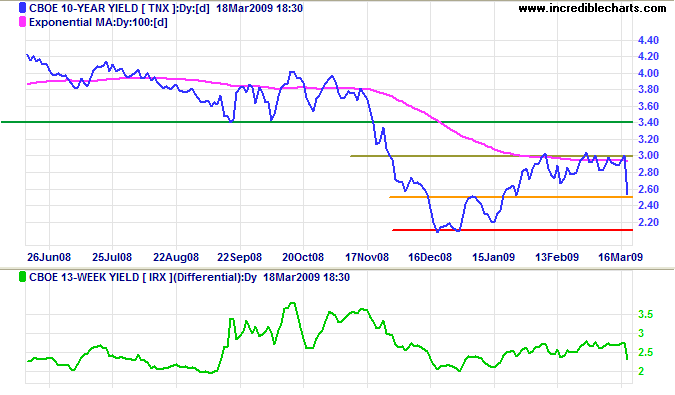
Task: Click the 22Aug08 date label
Action: coord(176,257)
